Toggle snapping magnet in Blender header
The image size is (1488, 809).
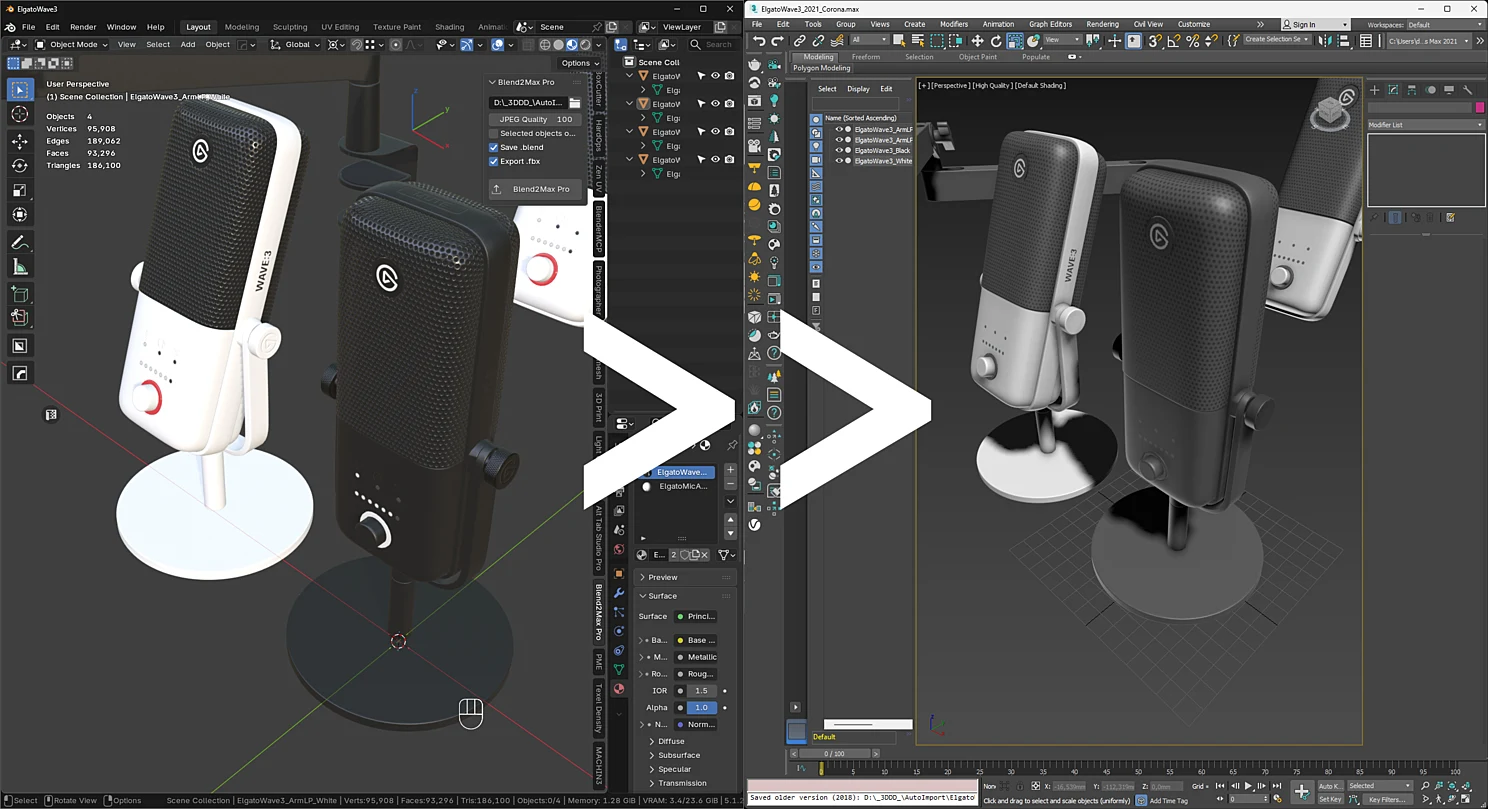358,44
